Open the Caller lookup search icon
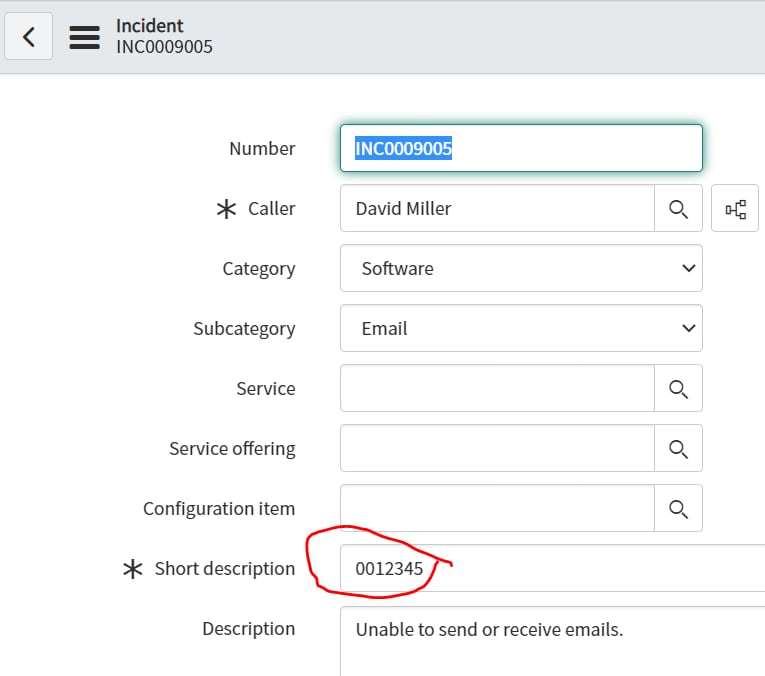Viewport: 765px width, 676px height. [x=679, y=209]
